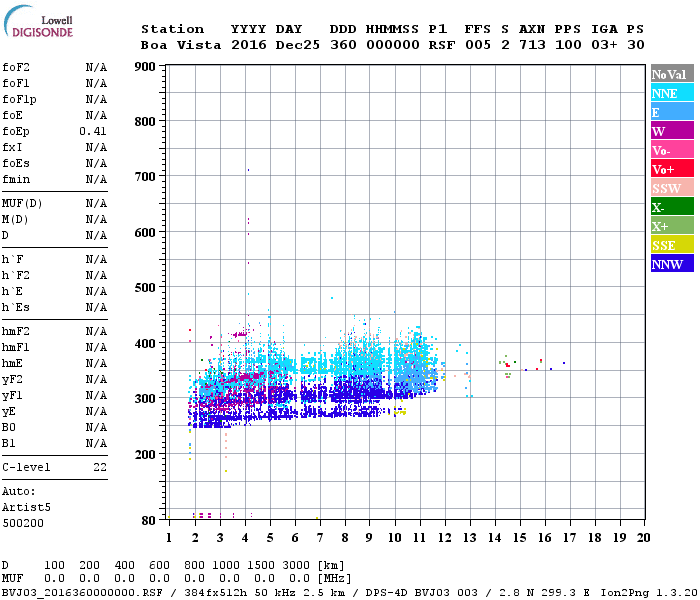The height and width of the screenshot is (600, 700).
Task: Click the foF2 parameter label
Action: [x=16, y=67]
